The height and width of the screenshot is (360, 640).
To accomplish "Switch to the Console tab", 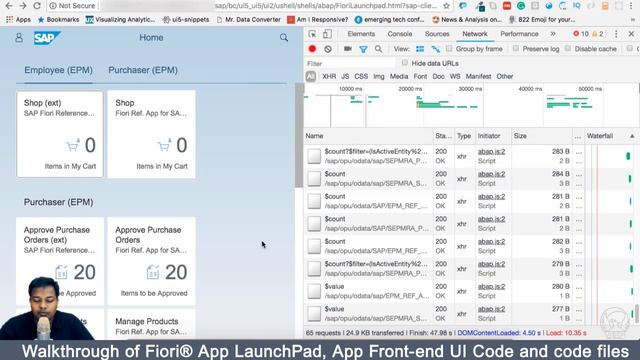I will tap(400, 34).
